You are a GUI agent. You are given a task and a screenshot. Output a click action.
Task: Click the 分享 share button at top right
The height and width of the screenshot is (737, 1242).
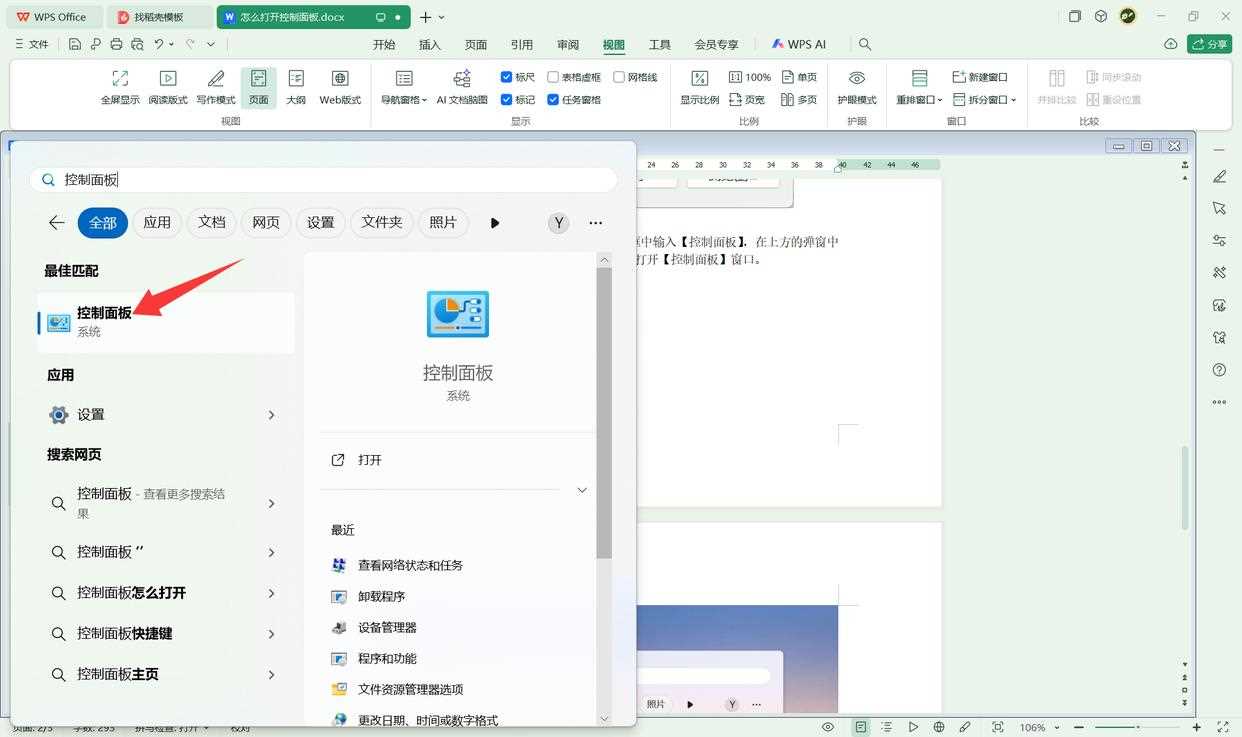click(1210, 44)
